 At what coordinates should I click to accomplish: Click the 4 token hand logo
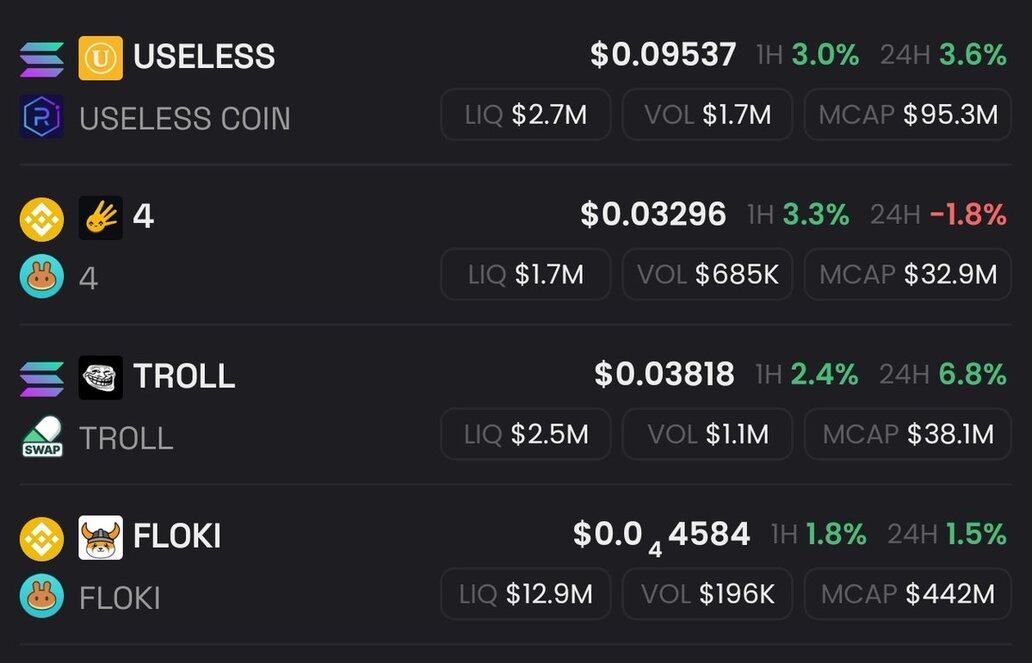click(101, 217)
